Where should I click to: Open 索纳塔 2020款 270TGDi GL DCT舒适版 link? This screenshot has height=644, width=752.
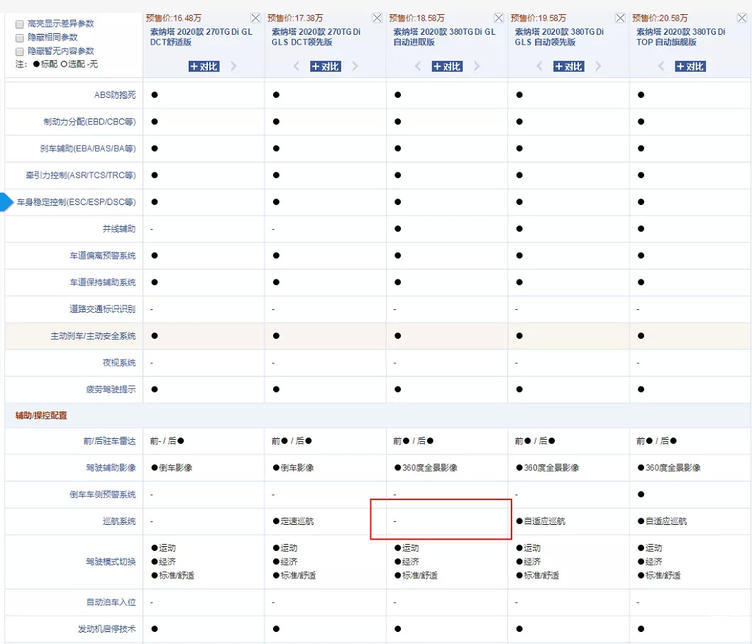201,37
